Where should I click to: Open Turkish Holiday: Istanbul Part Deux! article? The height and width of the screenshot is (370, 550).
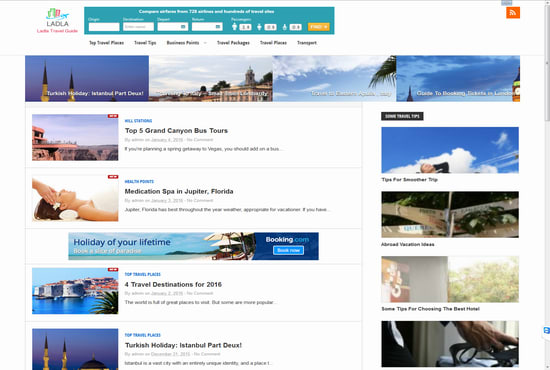(183, 345)
